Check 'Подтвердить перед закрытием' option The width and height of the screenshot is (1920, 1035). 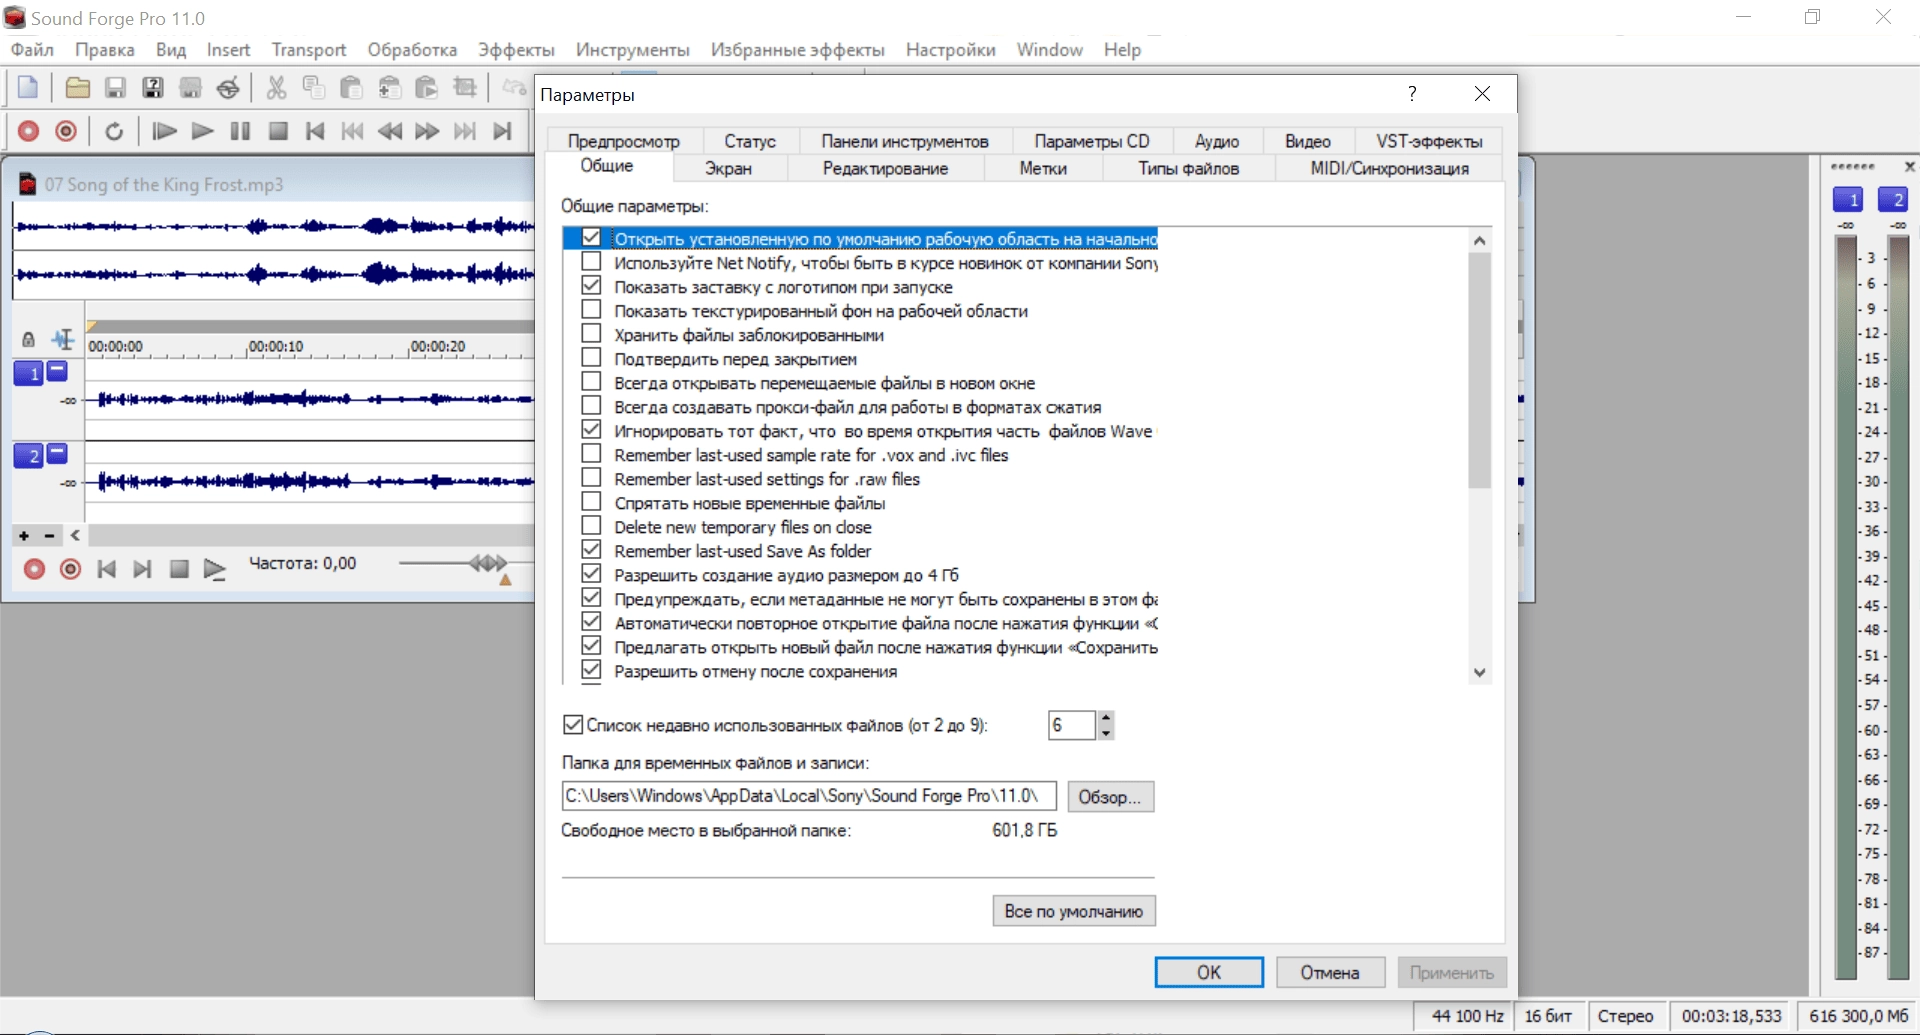coord(591,358)
